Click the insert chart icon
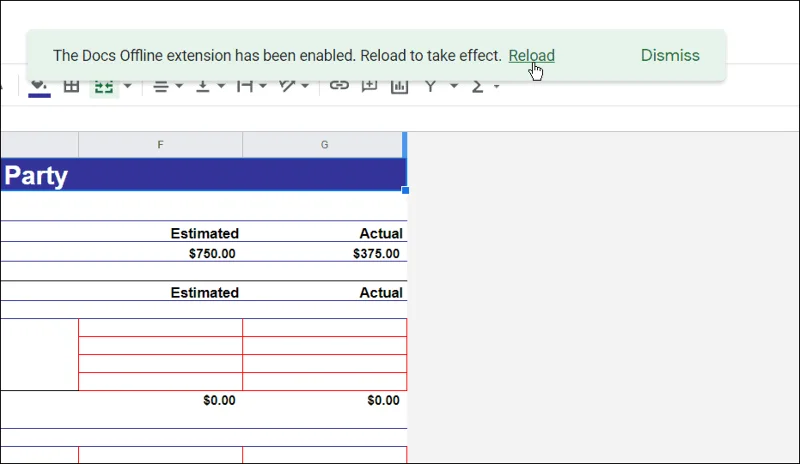 [x=399, y=86]
